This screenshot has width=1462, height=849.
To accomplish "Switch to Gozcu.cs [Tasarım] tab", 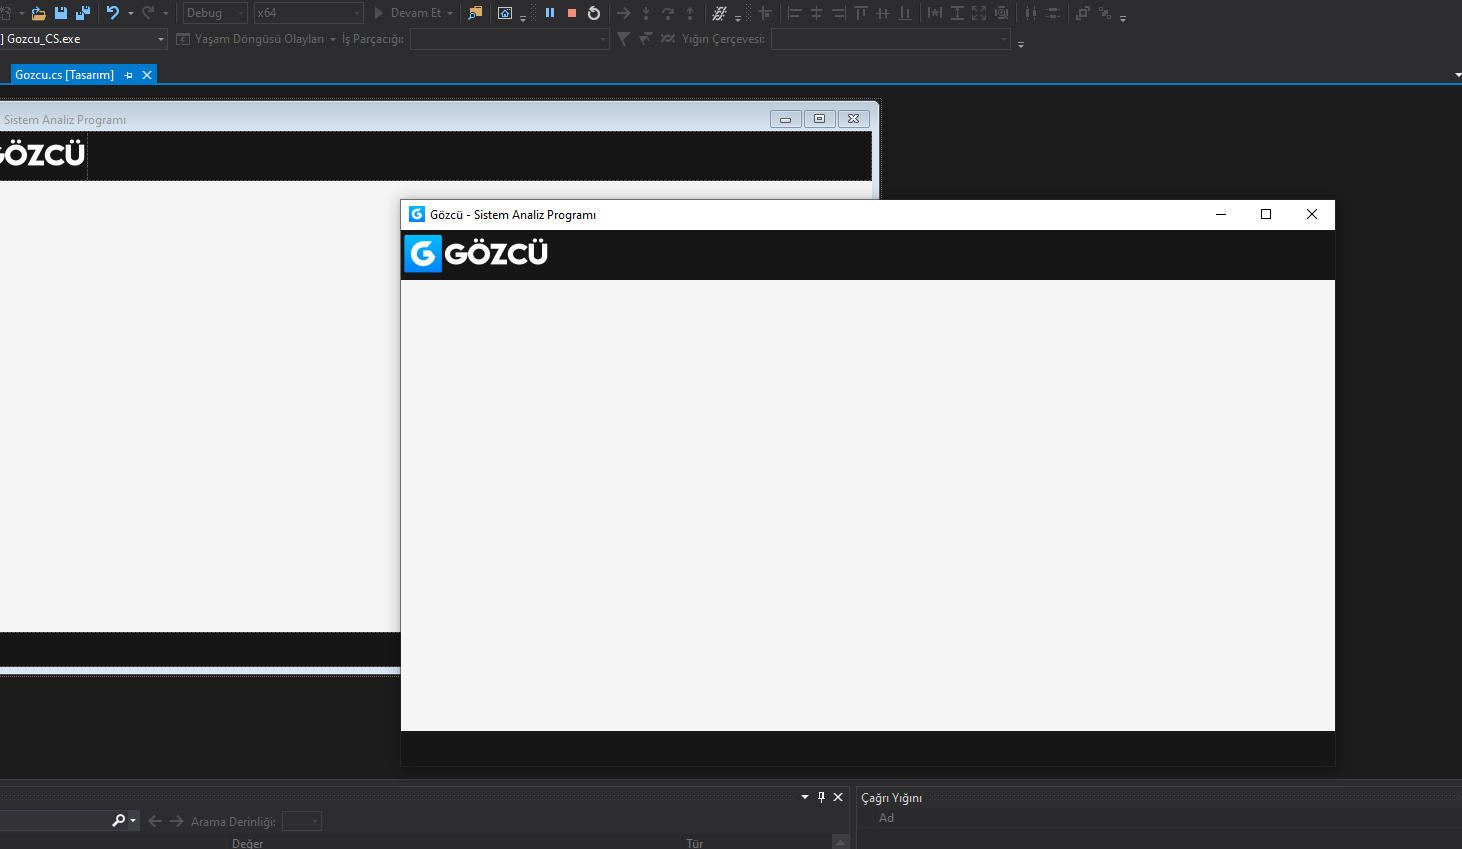I will click(65, 75).
